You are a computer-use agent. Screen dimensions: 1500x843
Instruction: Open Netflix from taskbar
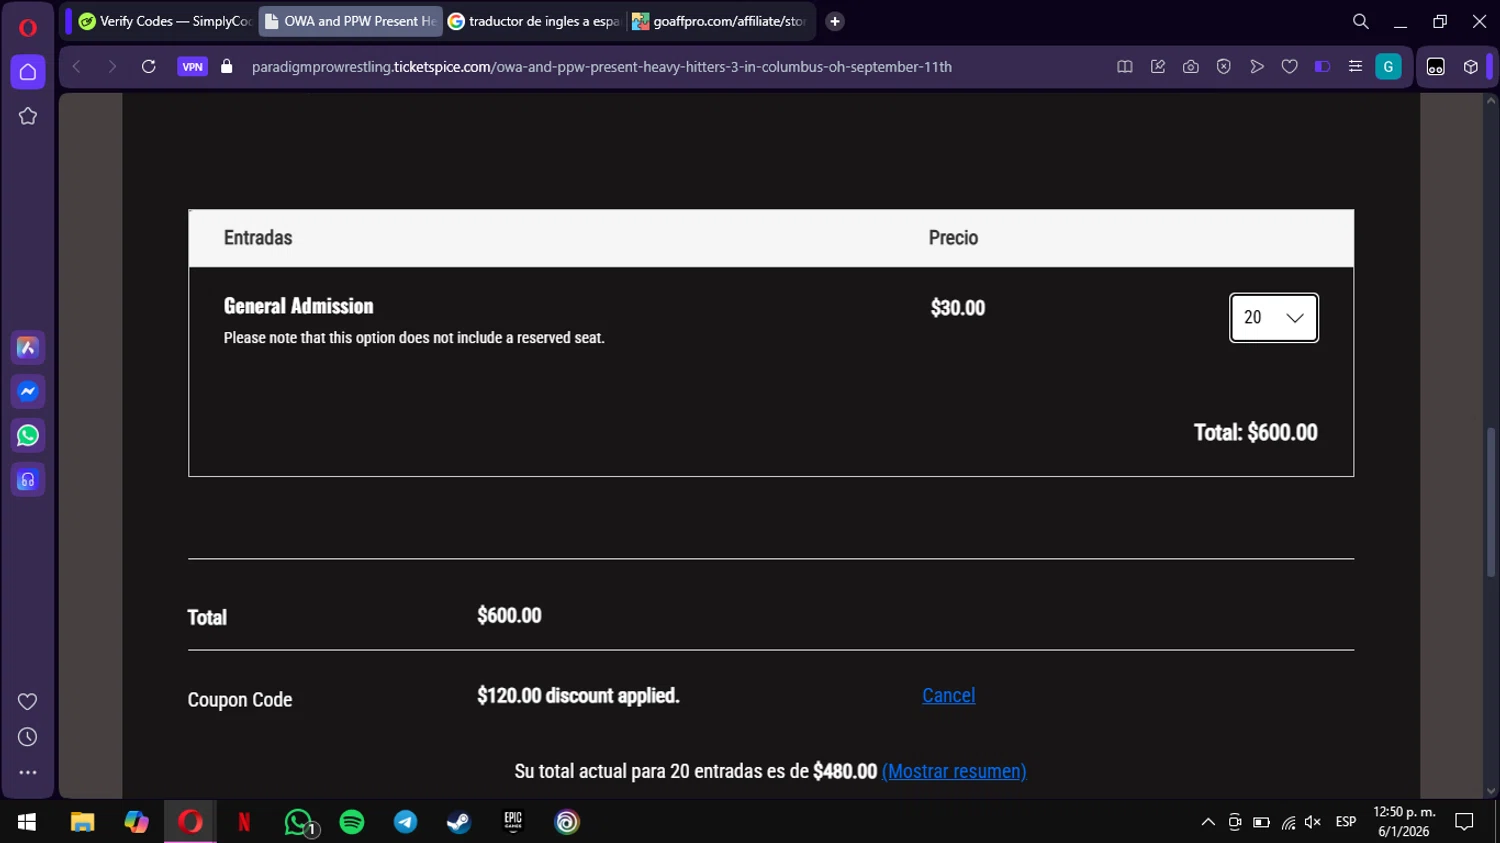click(x=244, y=822)
